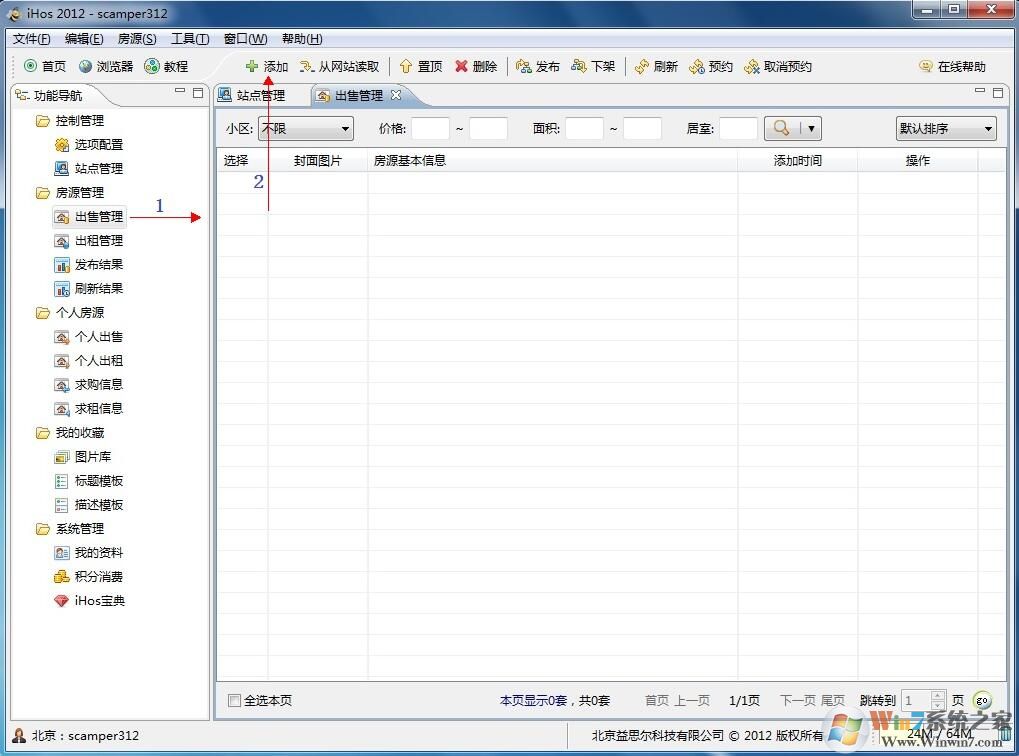Screen dimensions: 1019x756
Task: Click the 刷新 (Refresh) toolbar icon
Action: click(x=656, y=66)
